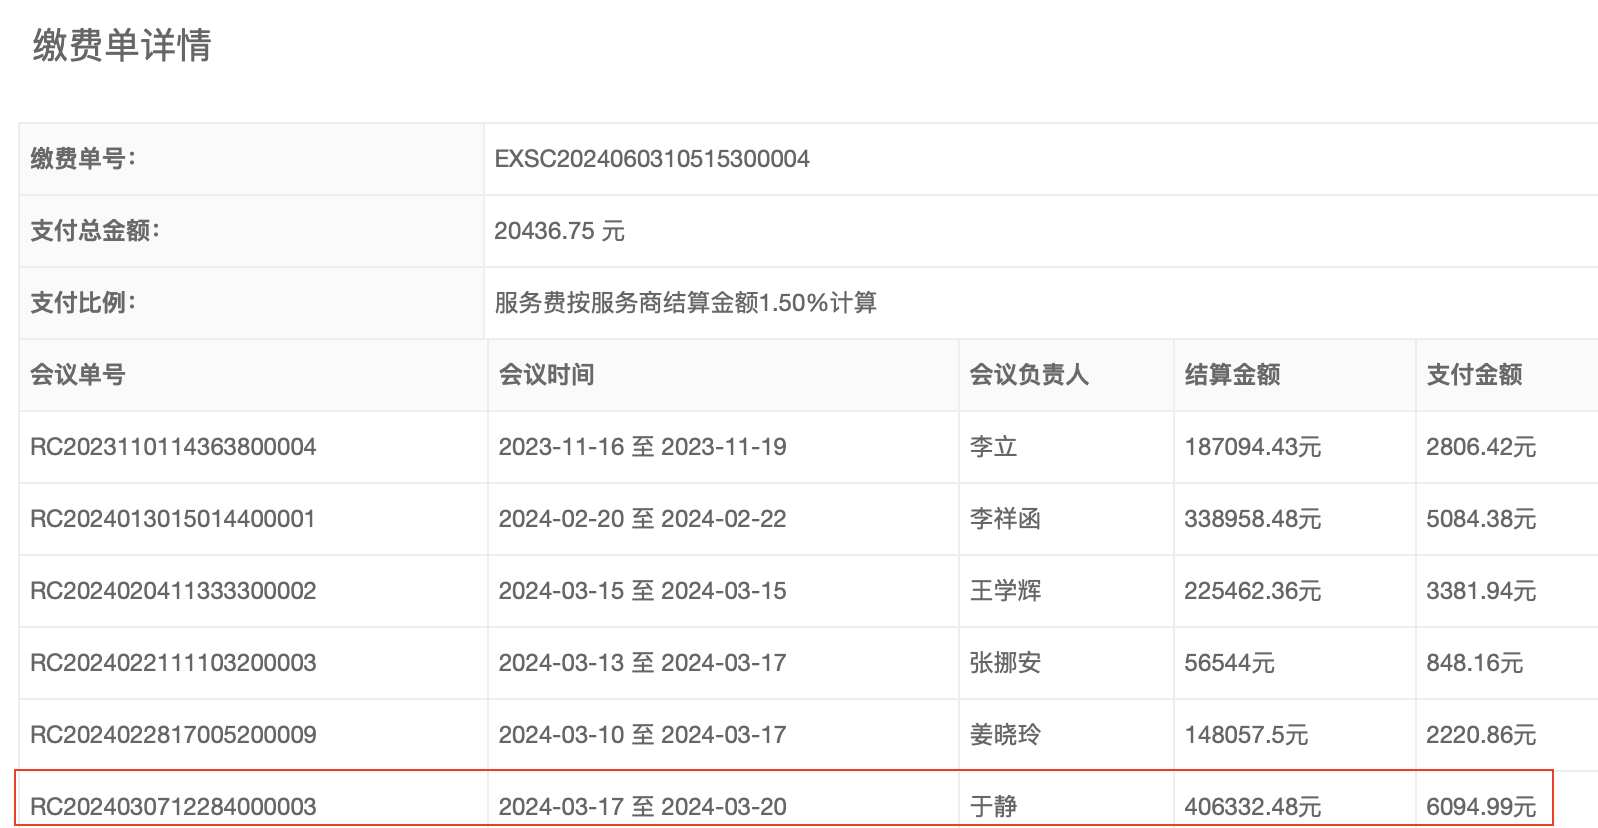The width and height of the screenshot is (1598, 828).
Task: Click payment amount 6094.99元
Action: (1480, 806)
